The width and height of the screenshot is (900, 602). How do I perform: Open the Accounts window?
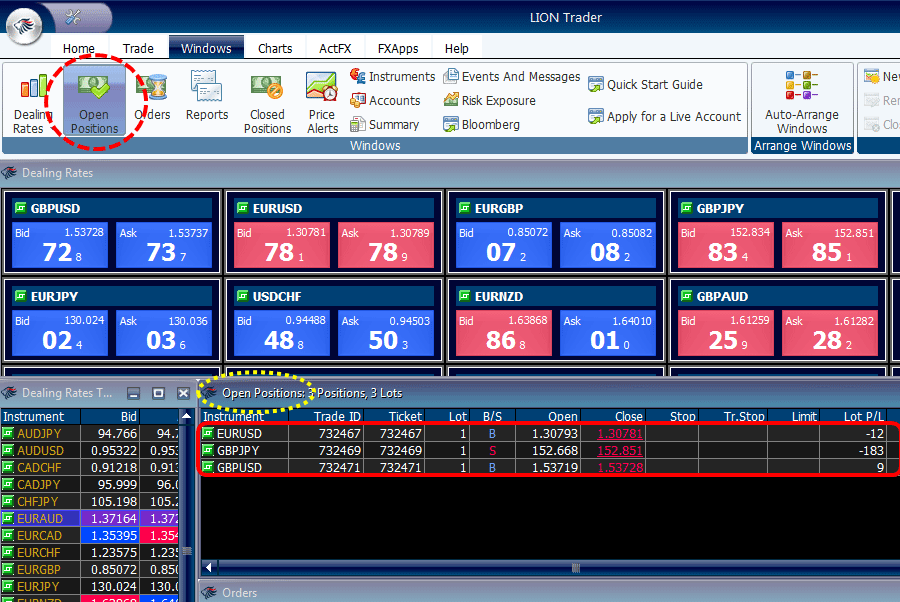pyautogui.click(x=386, y=100)
